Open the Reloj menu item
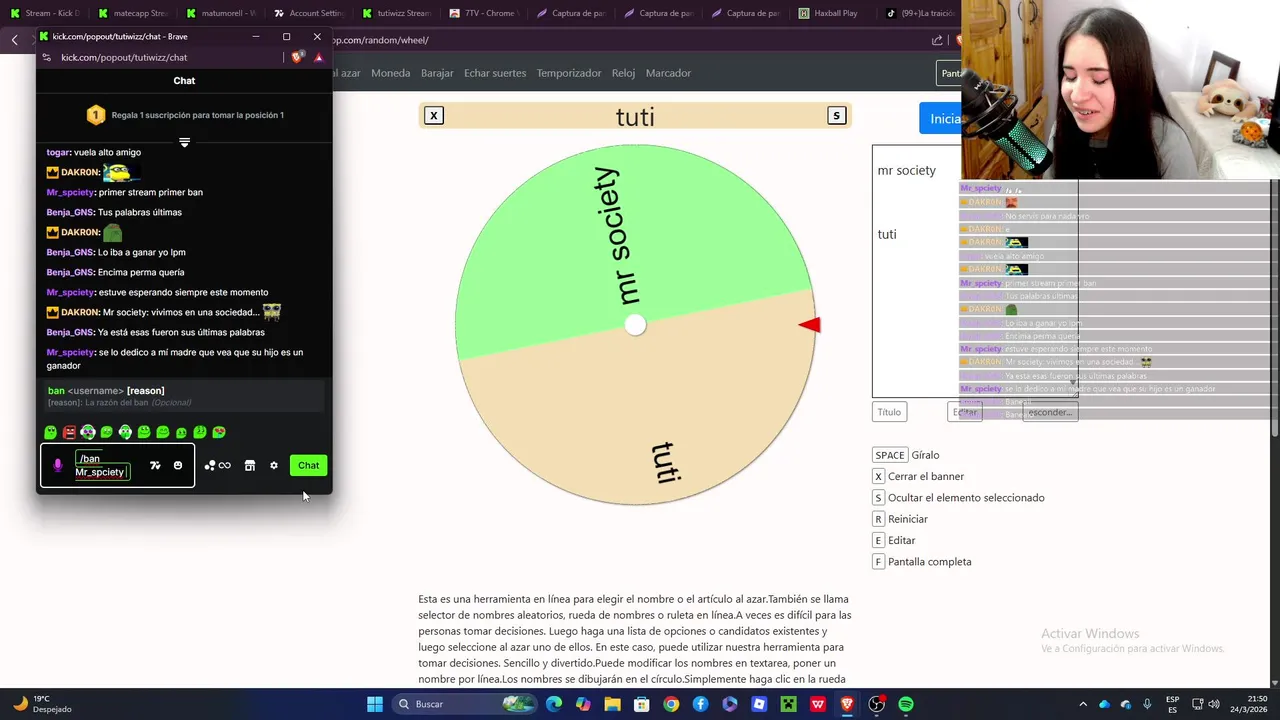The image size is (1280, 720). tap(623, 73)
